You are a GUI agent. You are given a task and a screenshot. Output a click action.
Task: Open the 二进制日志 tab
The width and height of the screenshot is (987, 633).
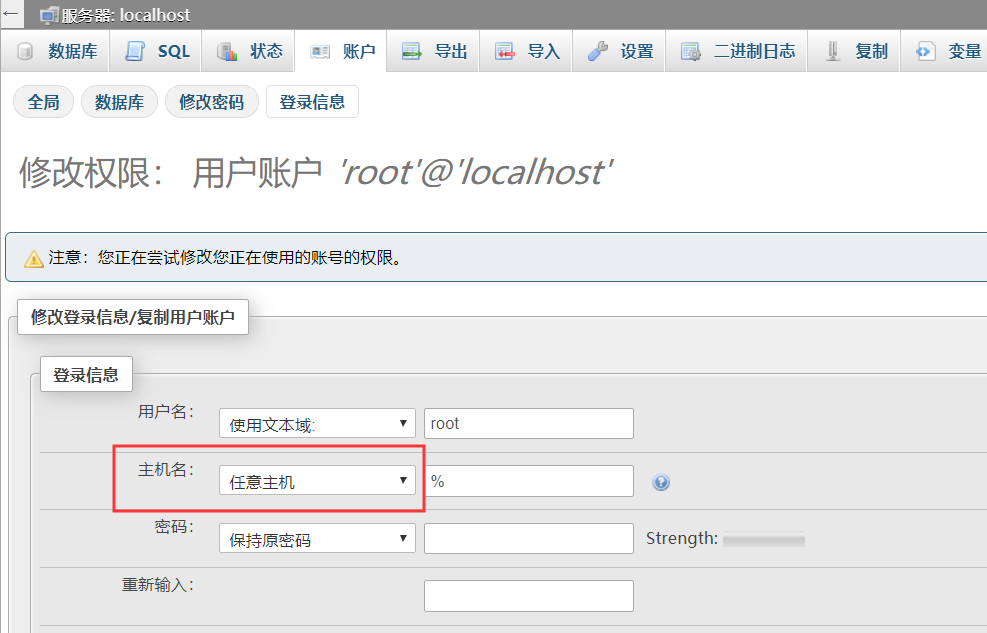click(736, 51)
